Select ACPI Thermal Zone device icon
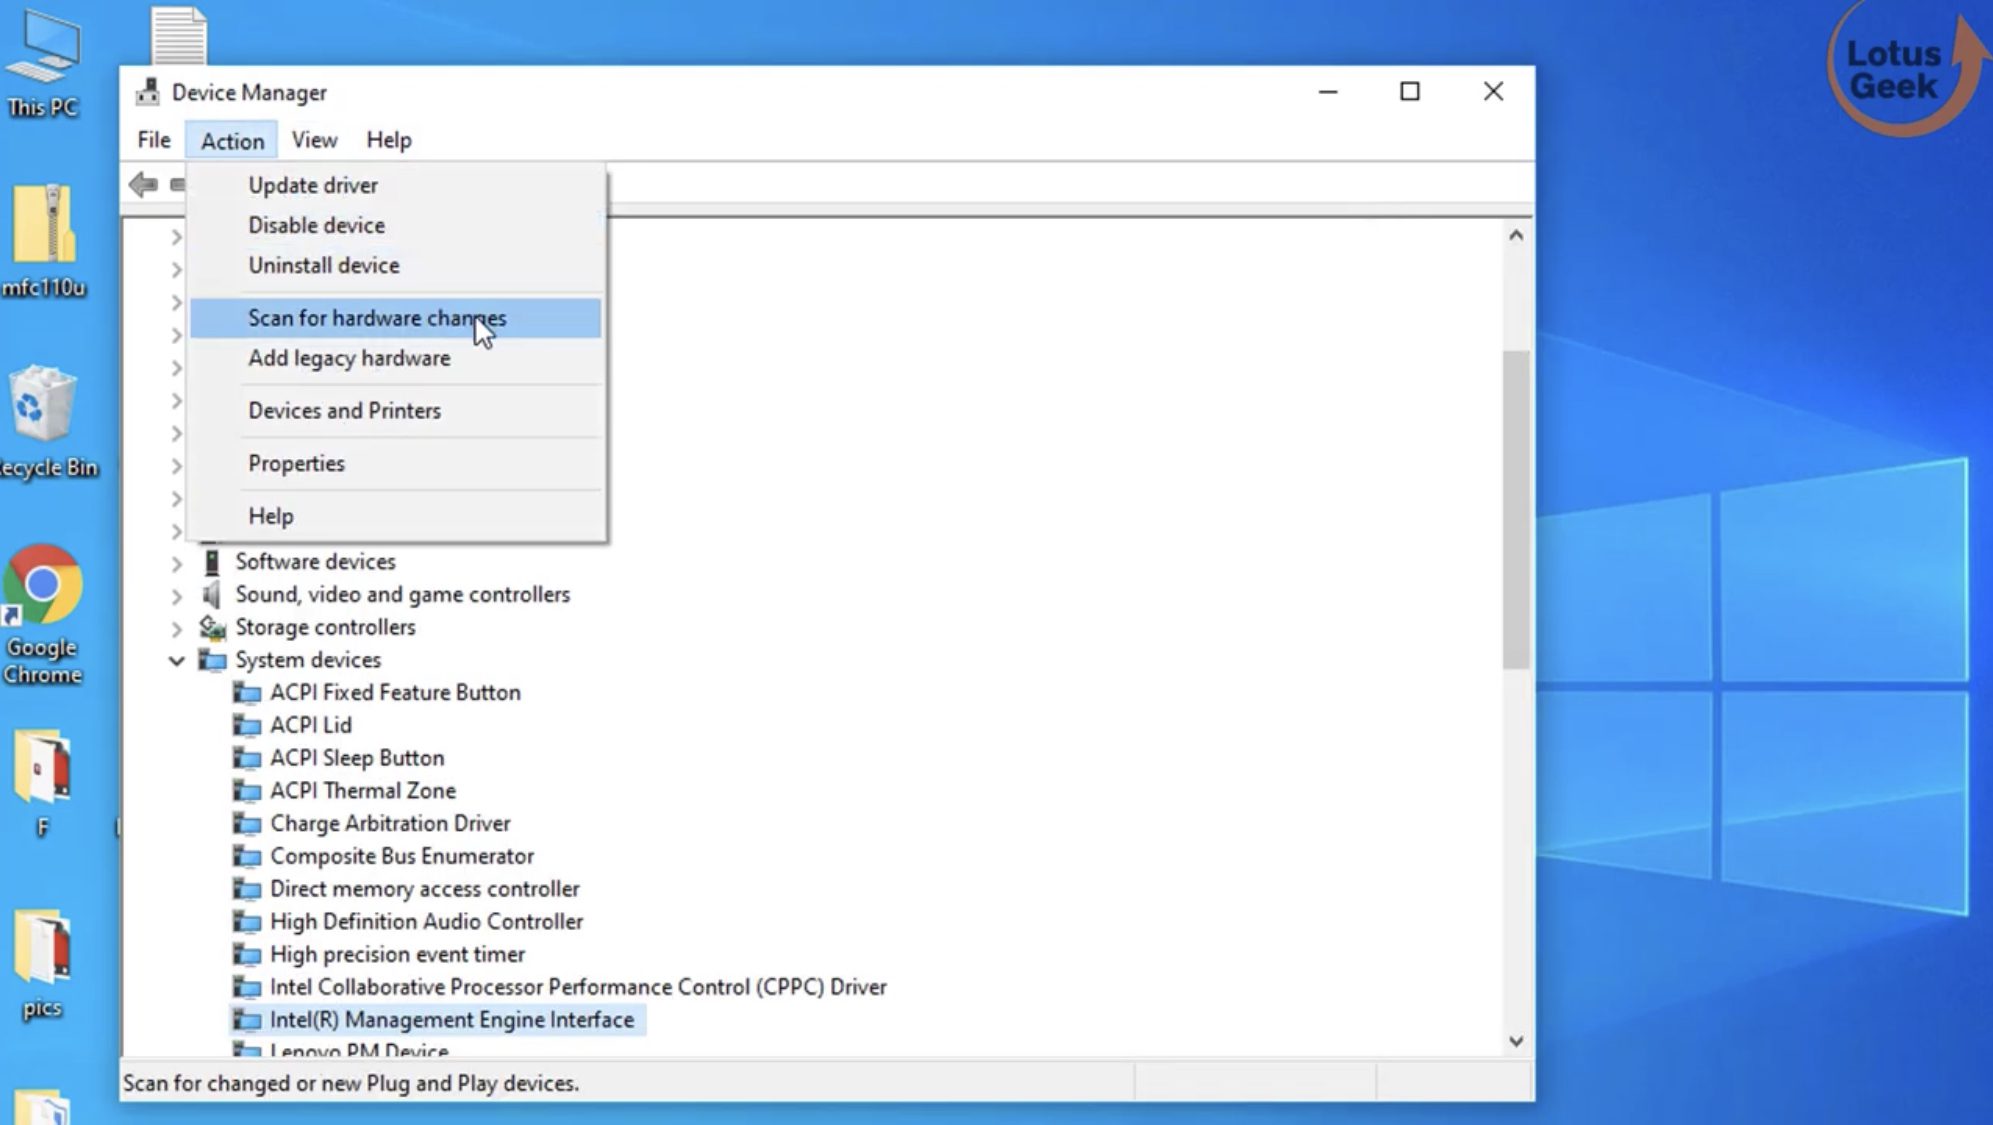1993x1125 pixels. pos(246,790)
